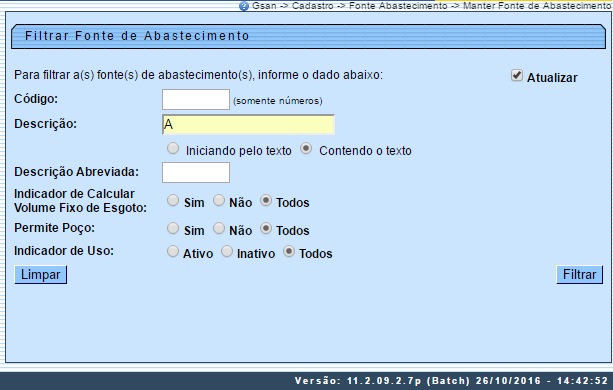The width and height of the screenshot is (613, 390).
Task: Click the Descrição text field
Action: click(248, 125)
